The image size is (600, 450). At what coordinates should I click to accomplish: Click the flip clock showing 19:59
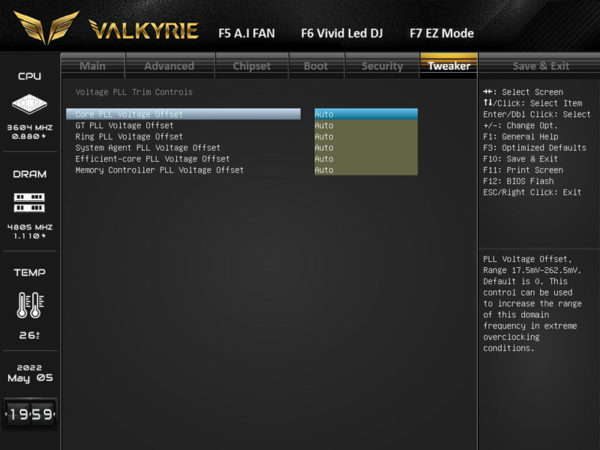tap(30, 414)
